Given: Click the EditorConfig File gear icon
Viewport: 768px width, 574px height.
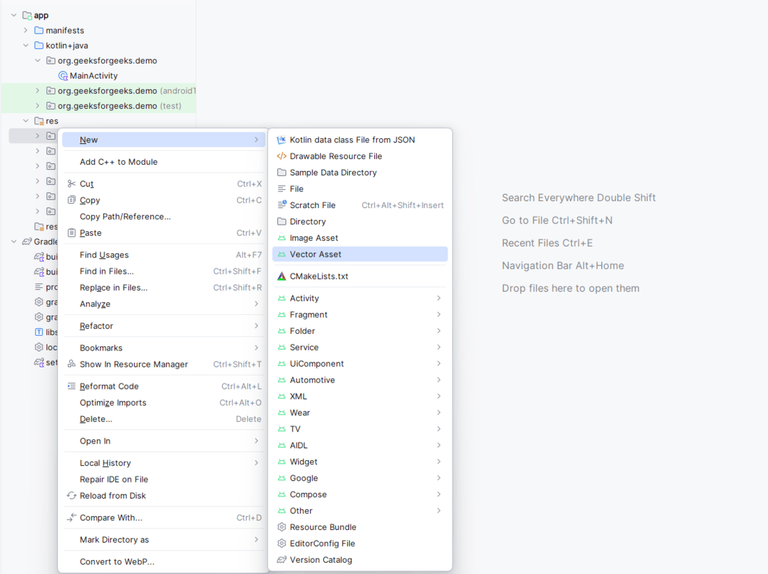Looking at the screenshot, I should point(281,543).
